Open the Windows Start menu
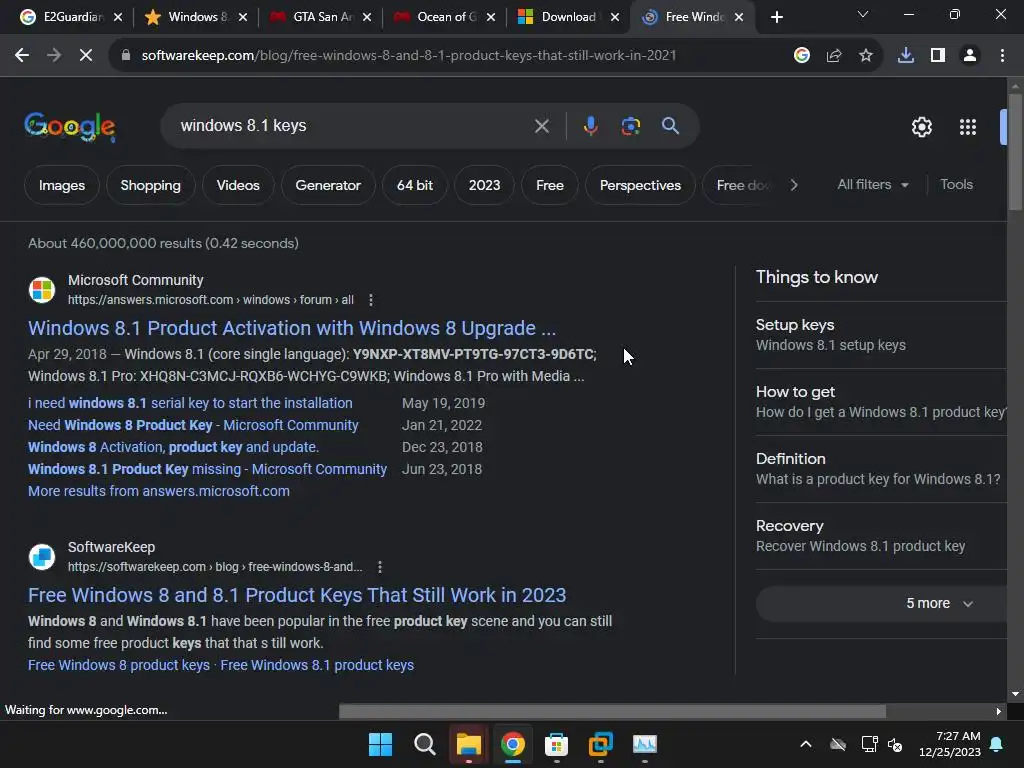The image size is (1024, 768). tap(380, 744)
